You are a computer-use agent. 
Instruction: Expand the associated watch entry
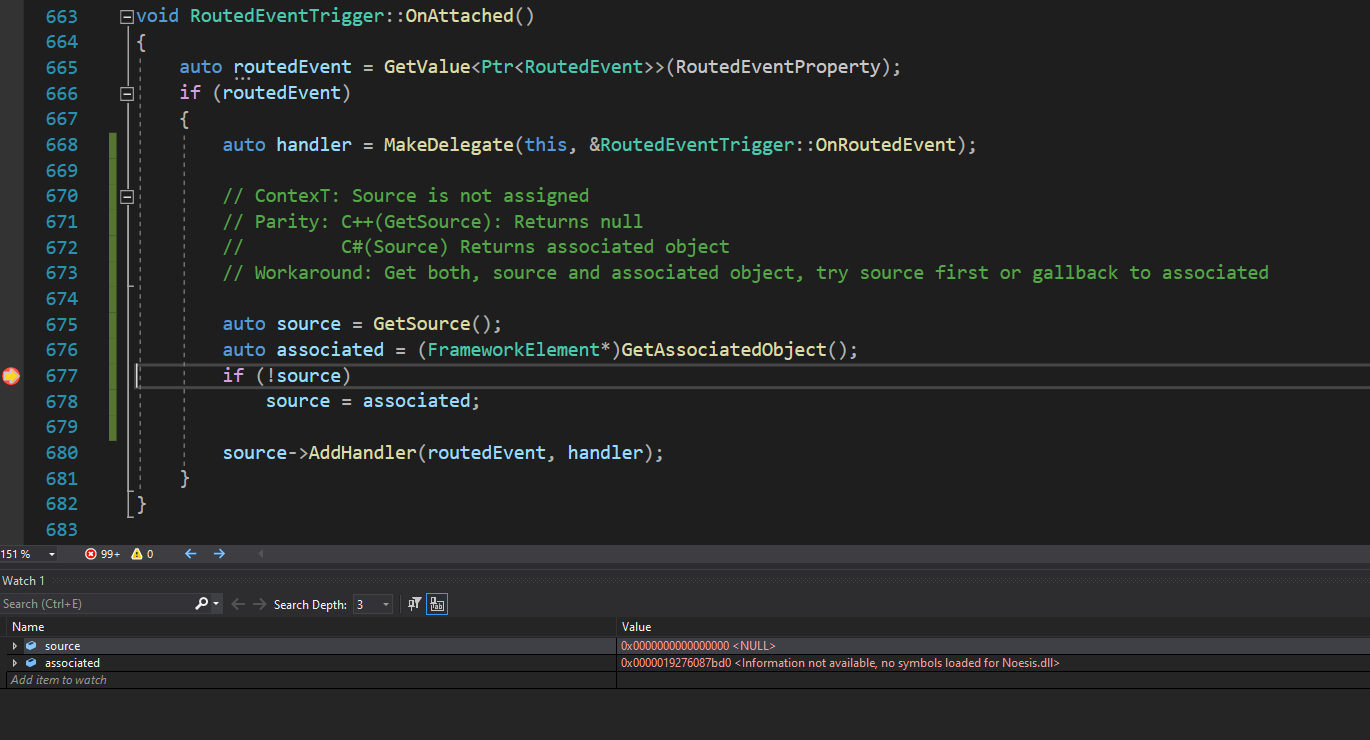point(15,663)
